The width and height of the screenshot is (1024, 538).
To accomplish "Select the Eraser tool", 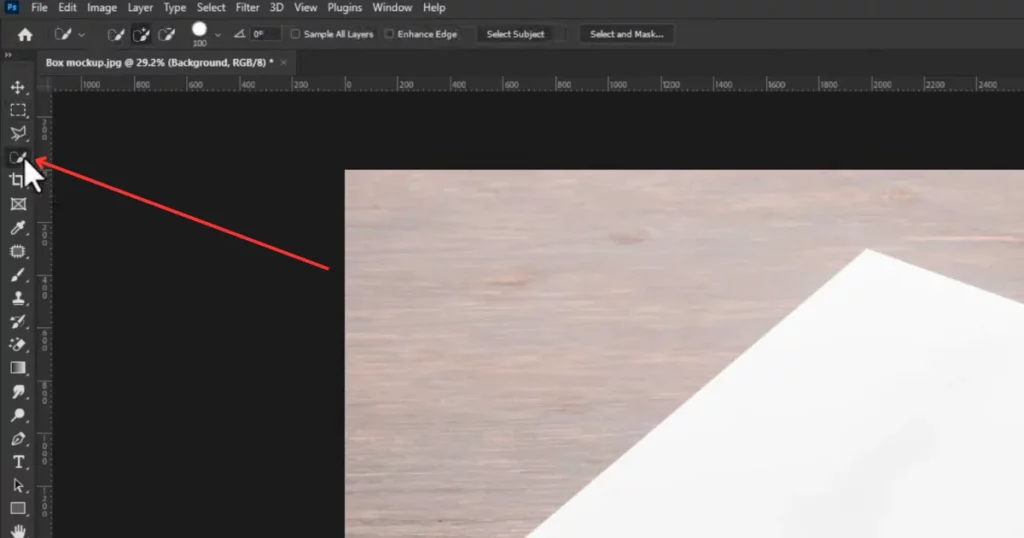I will [x=18, y=345].
